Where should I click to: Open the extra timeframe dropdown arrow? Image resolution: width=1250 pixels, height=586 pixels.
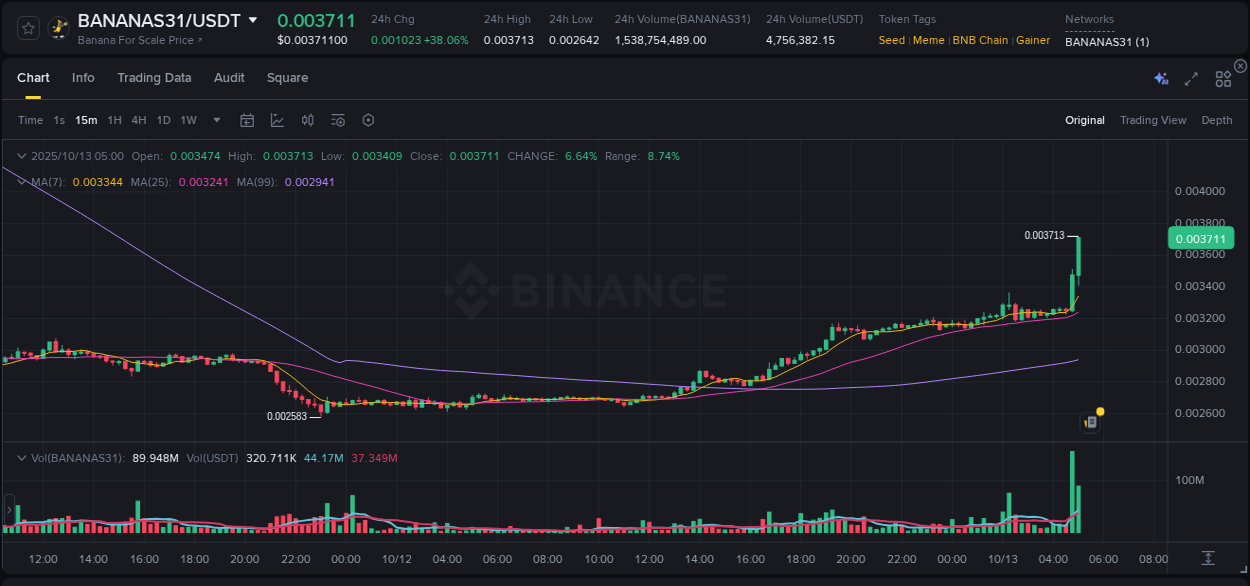tap(215, 120)
